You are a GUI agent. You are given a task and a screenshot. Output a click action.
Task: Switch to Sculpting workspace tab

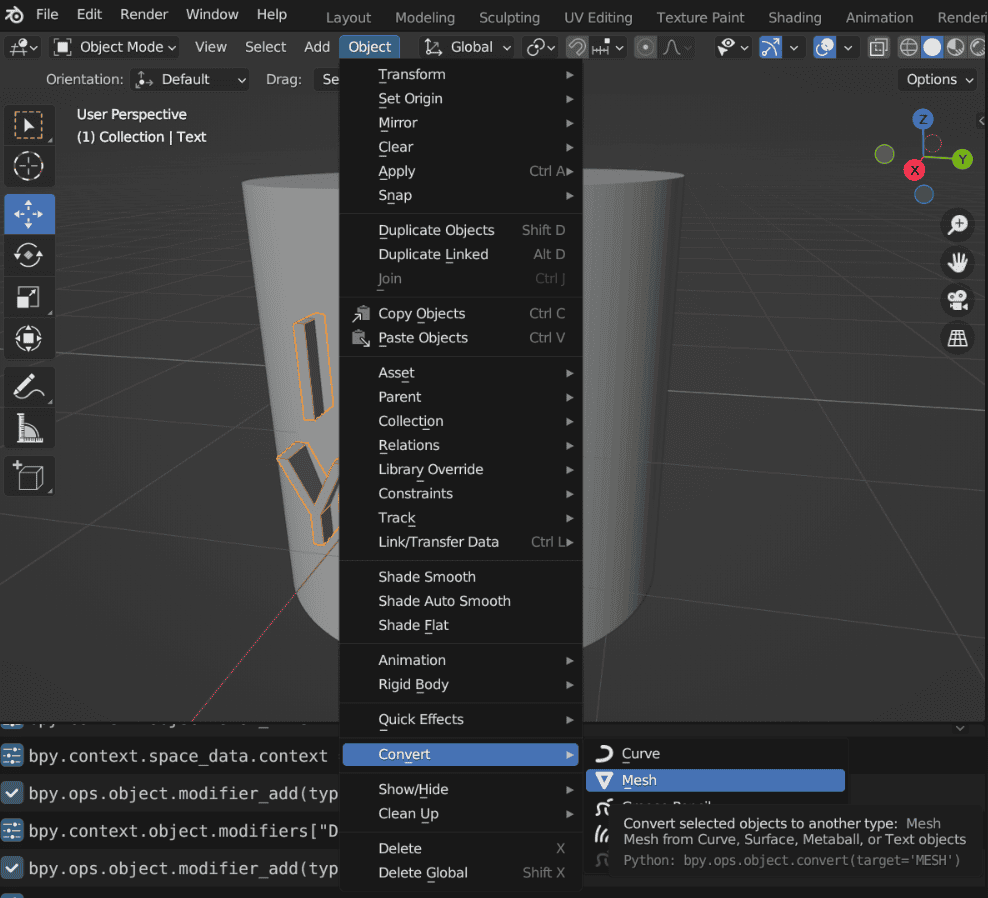point(509,18)
